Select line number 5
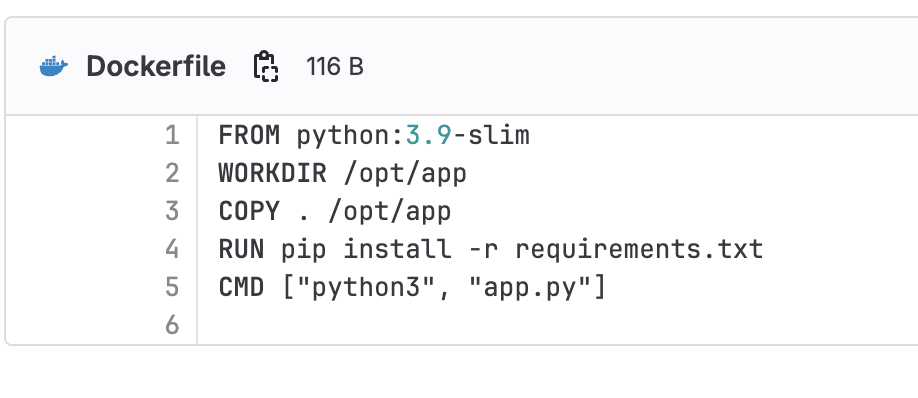This screenshot has height=398, width=918. (172, 287)
